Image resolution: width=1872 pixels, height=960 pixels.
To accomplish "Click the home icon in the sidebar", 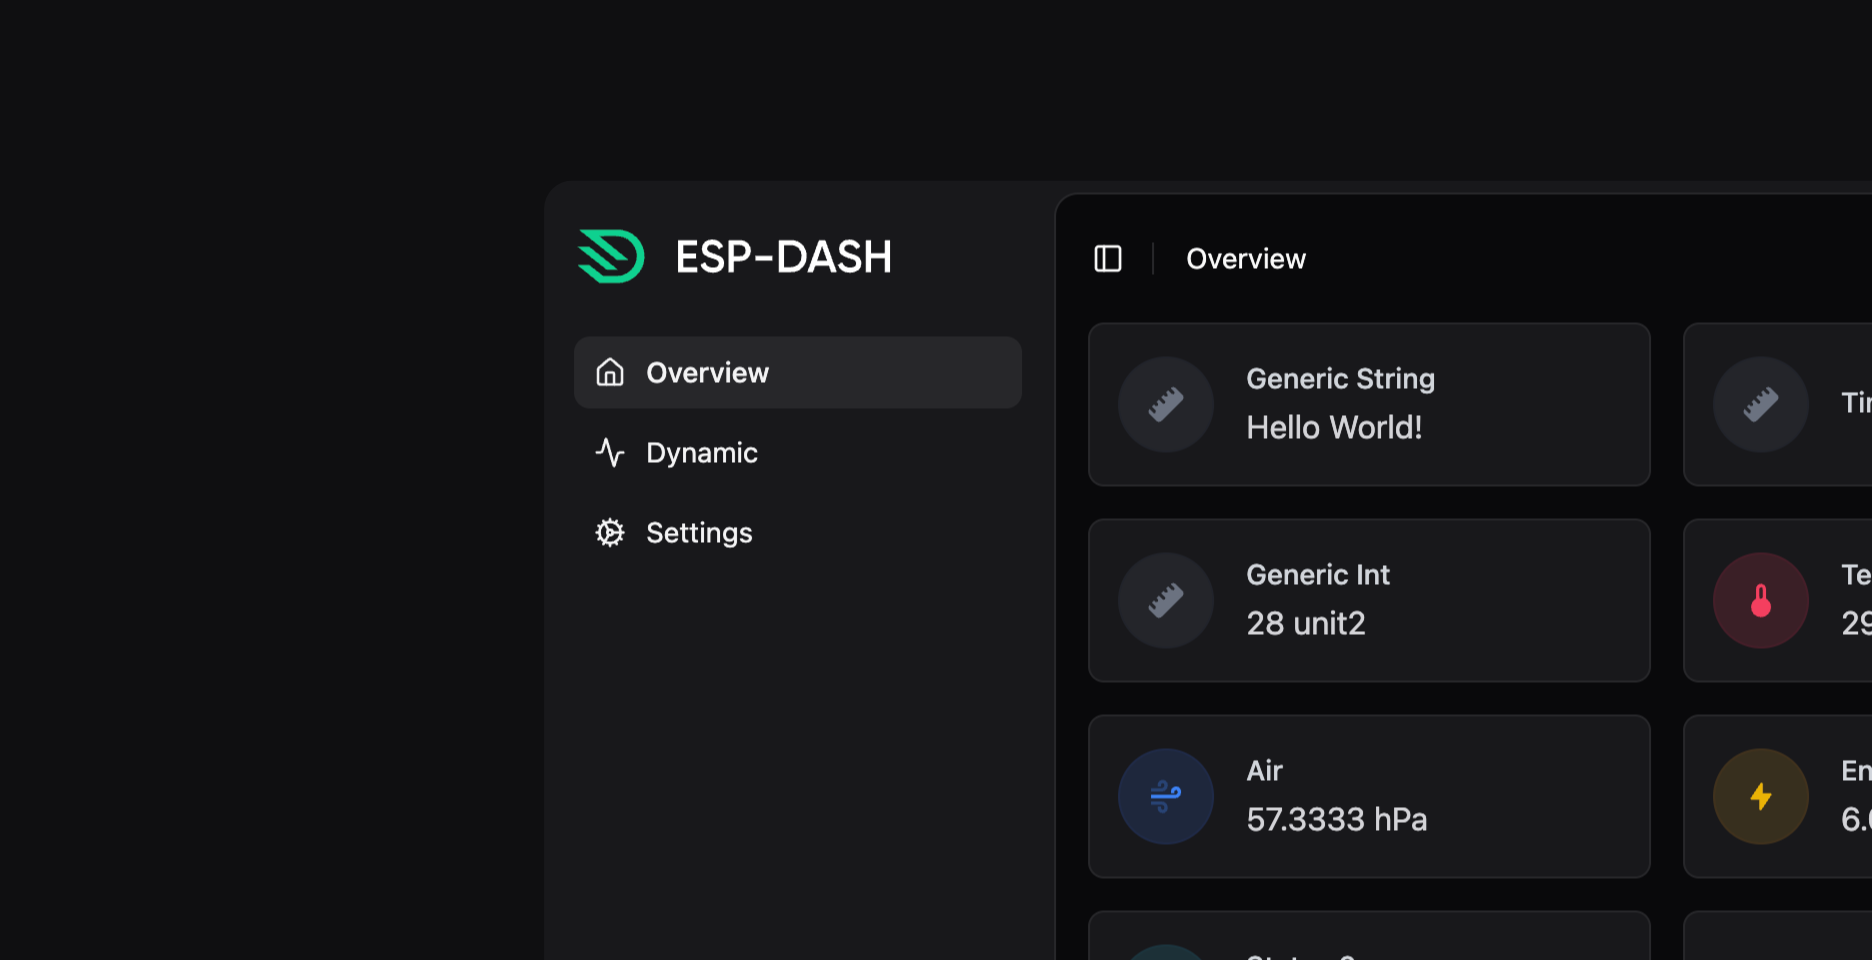I will tap(610, 372).
